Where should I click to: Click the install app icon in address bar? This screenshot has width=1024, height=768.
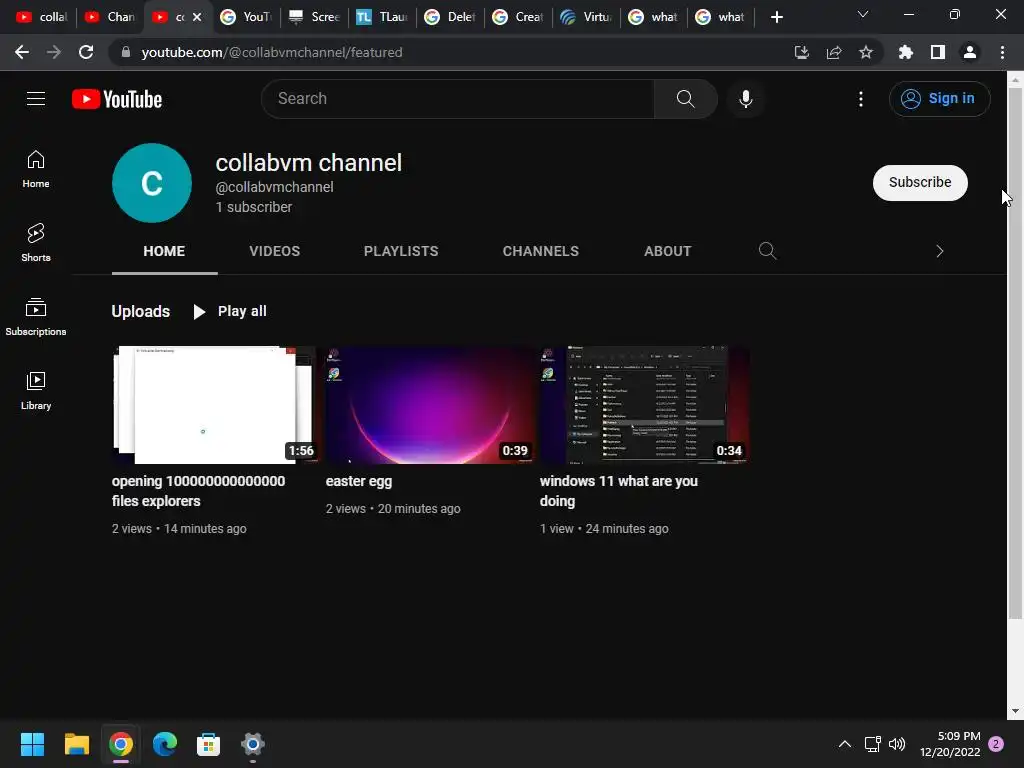[x=801, y=52]
